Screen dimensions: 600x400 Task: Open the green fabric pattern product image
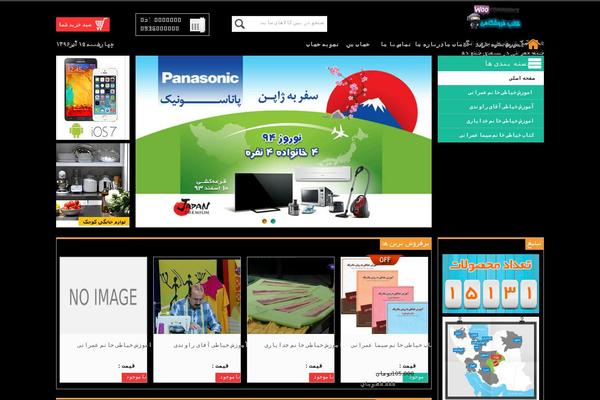291,296
